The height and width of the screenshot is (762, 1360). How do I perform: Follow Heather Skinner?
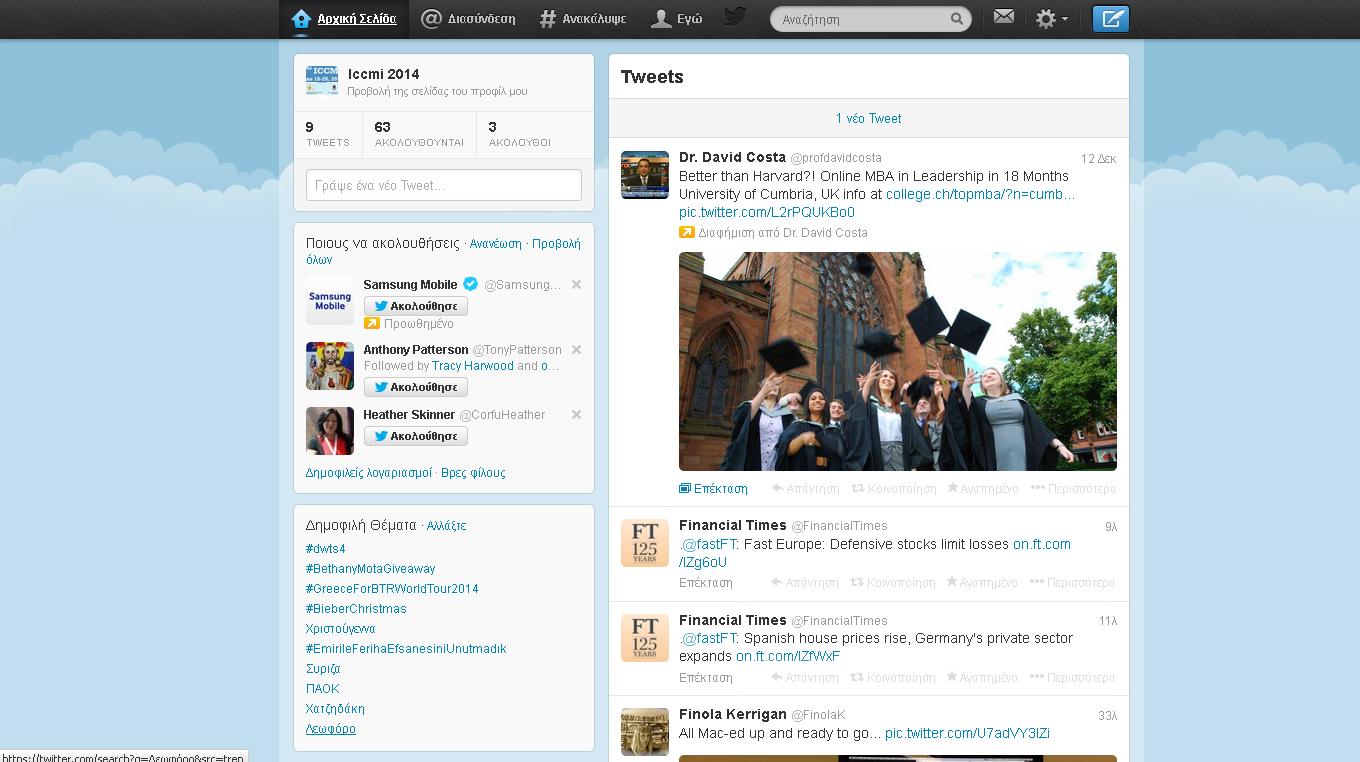pyautogui.click(x=415, y=436)
